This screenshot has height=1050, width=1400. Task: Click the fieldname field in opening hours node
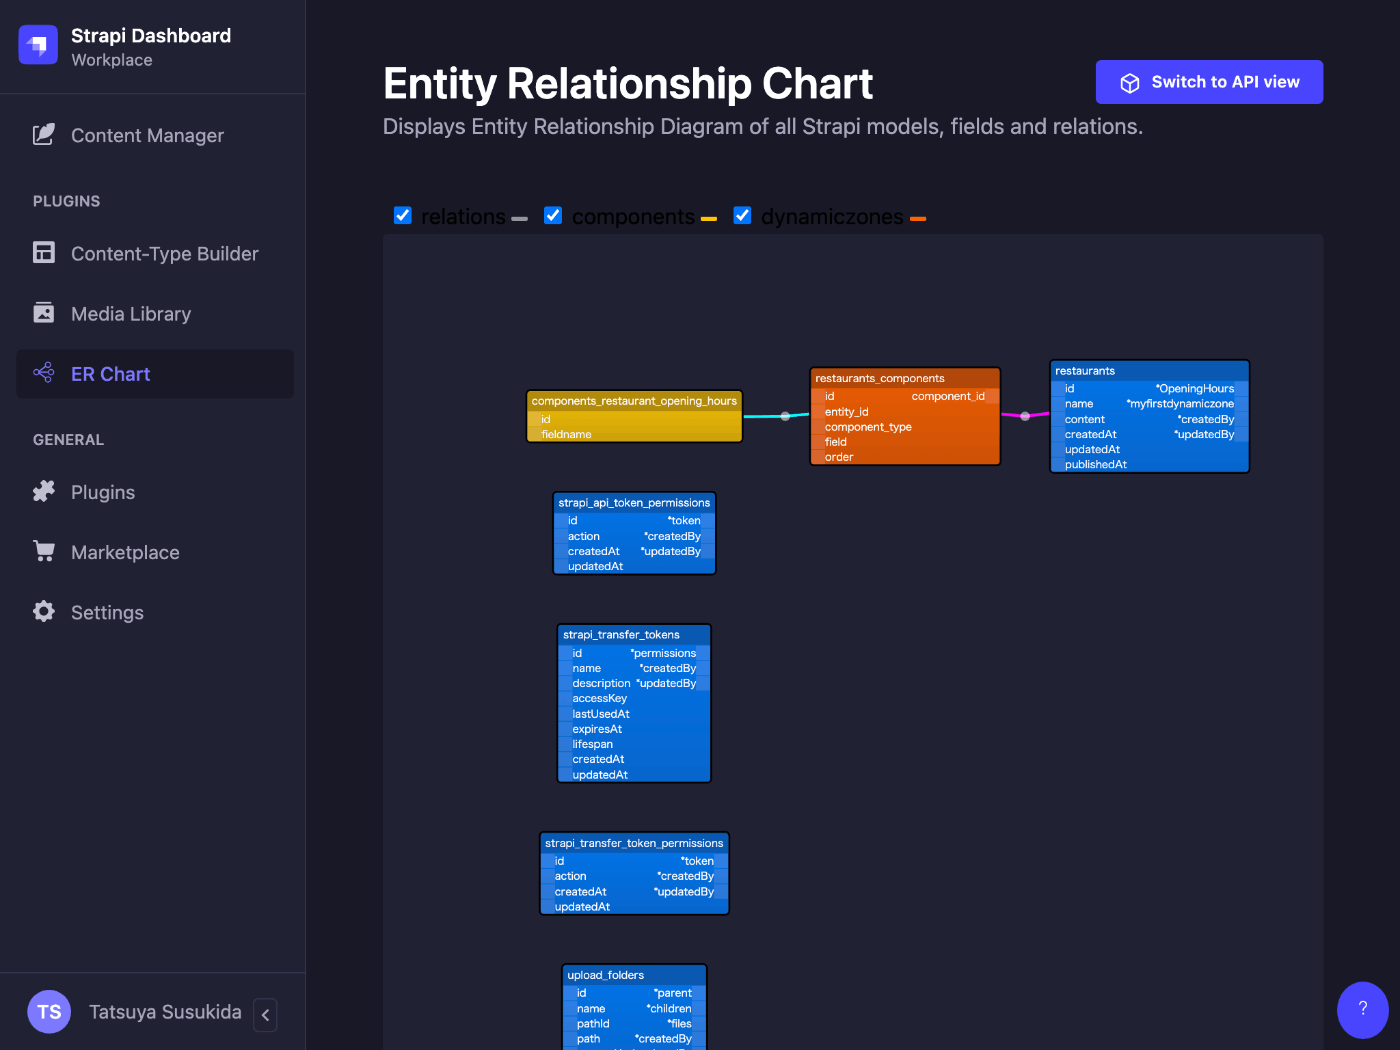coord(566,434)
